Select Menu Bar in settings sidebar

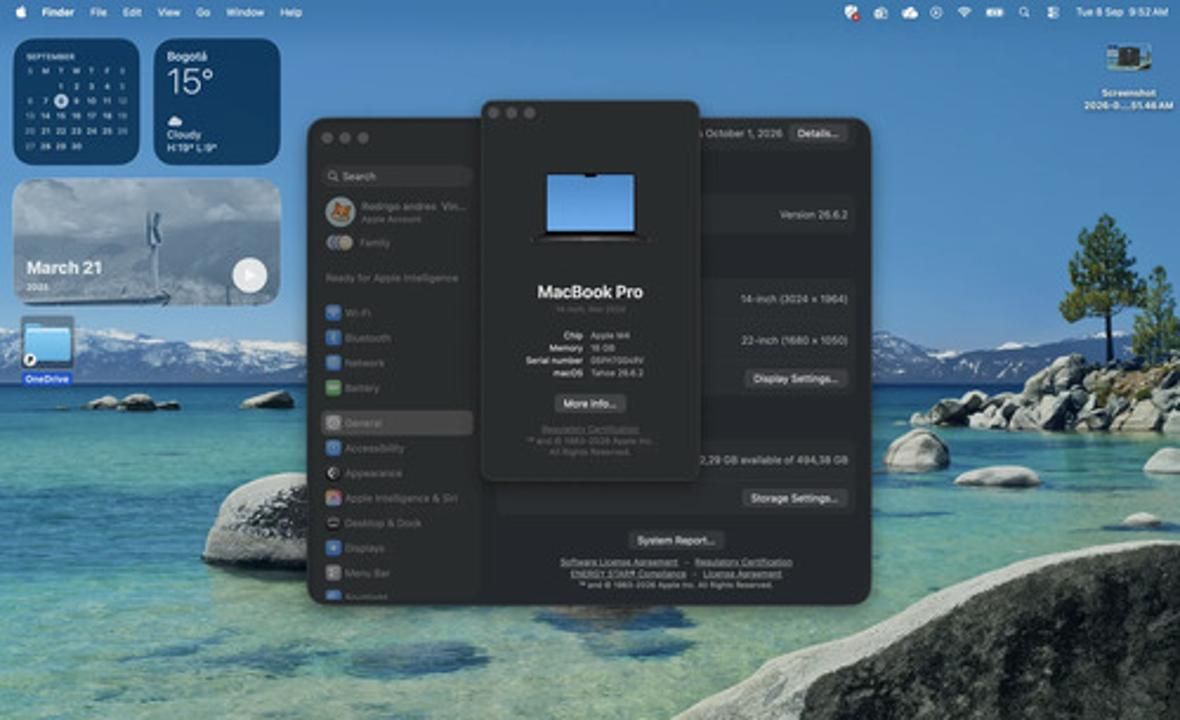pyautogui.click(x=397, y=573)
